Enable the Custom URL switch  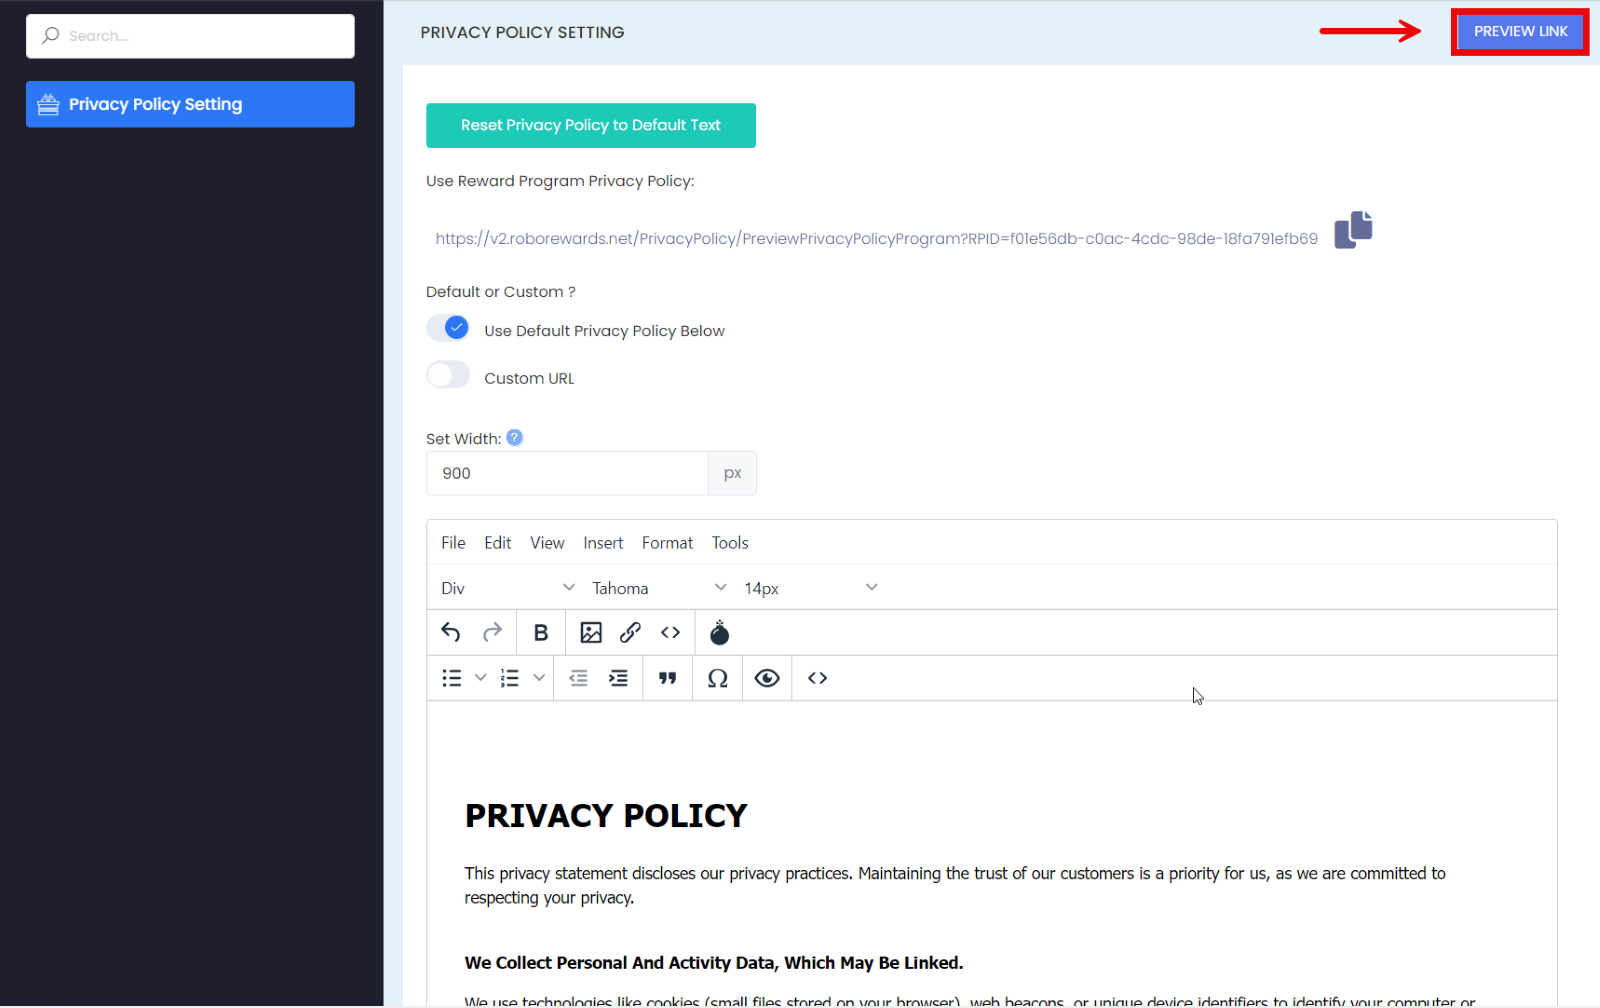[448, 375]
